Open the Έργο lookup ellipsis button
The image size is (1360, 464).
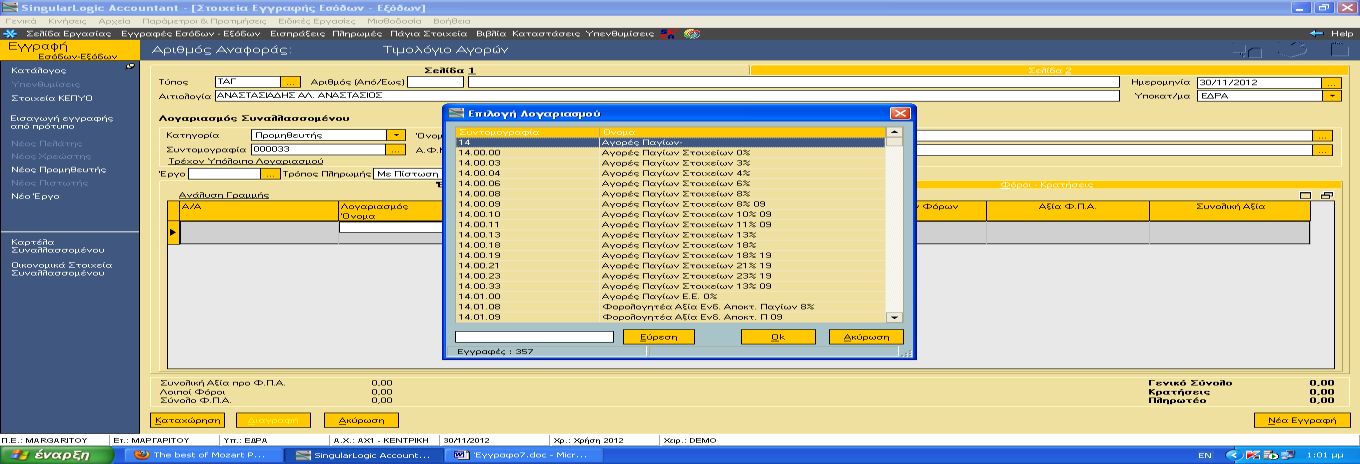pos(271,174)
